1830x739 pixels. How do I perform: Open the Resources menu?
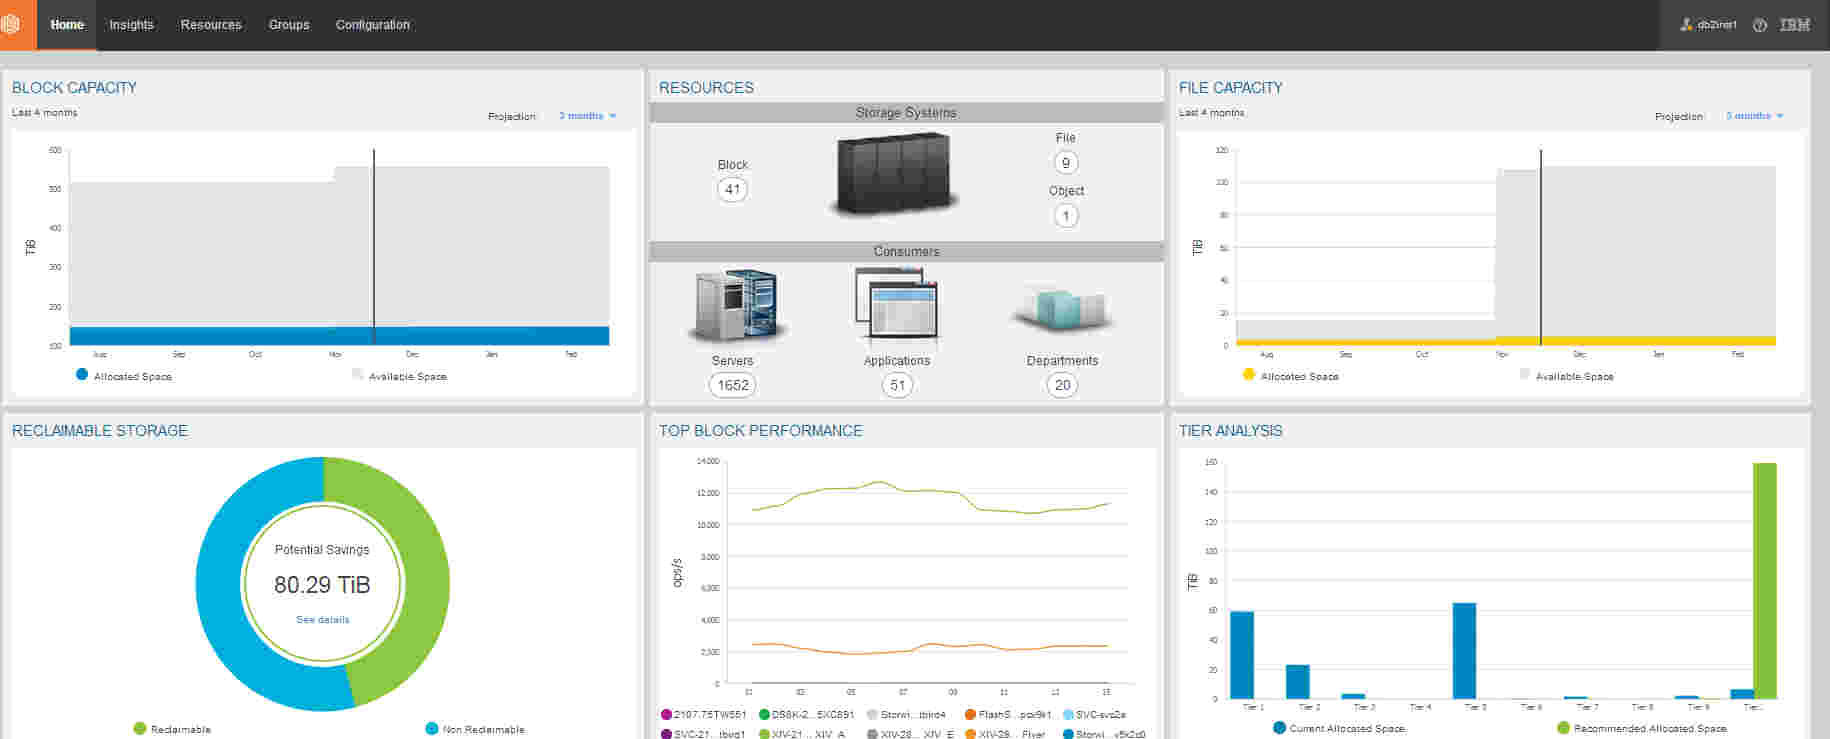(211, 25)
